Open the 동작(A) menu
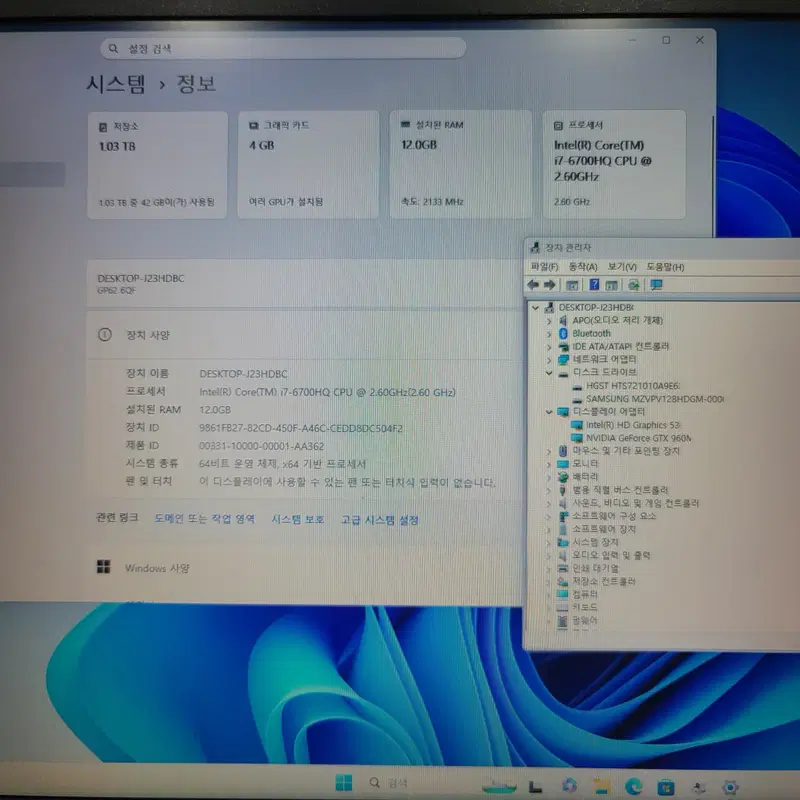 click(583, 267)
